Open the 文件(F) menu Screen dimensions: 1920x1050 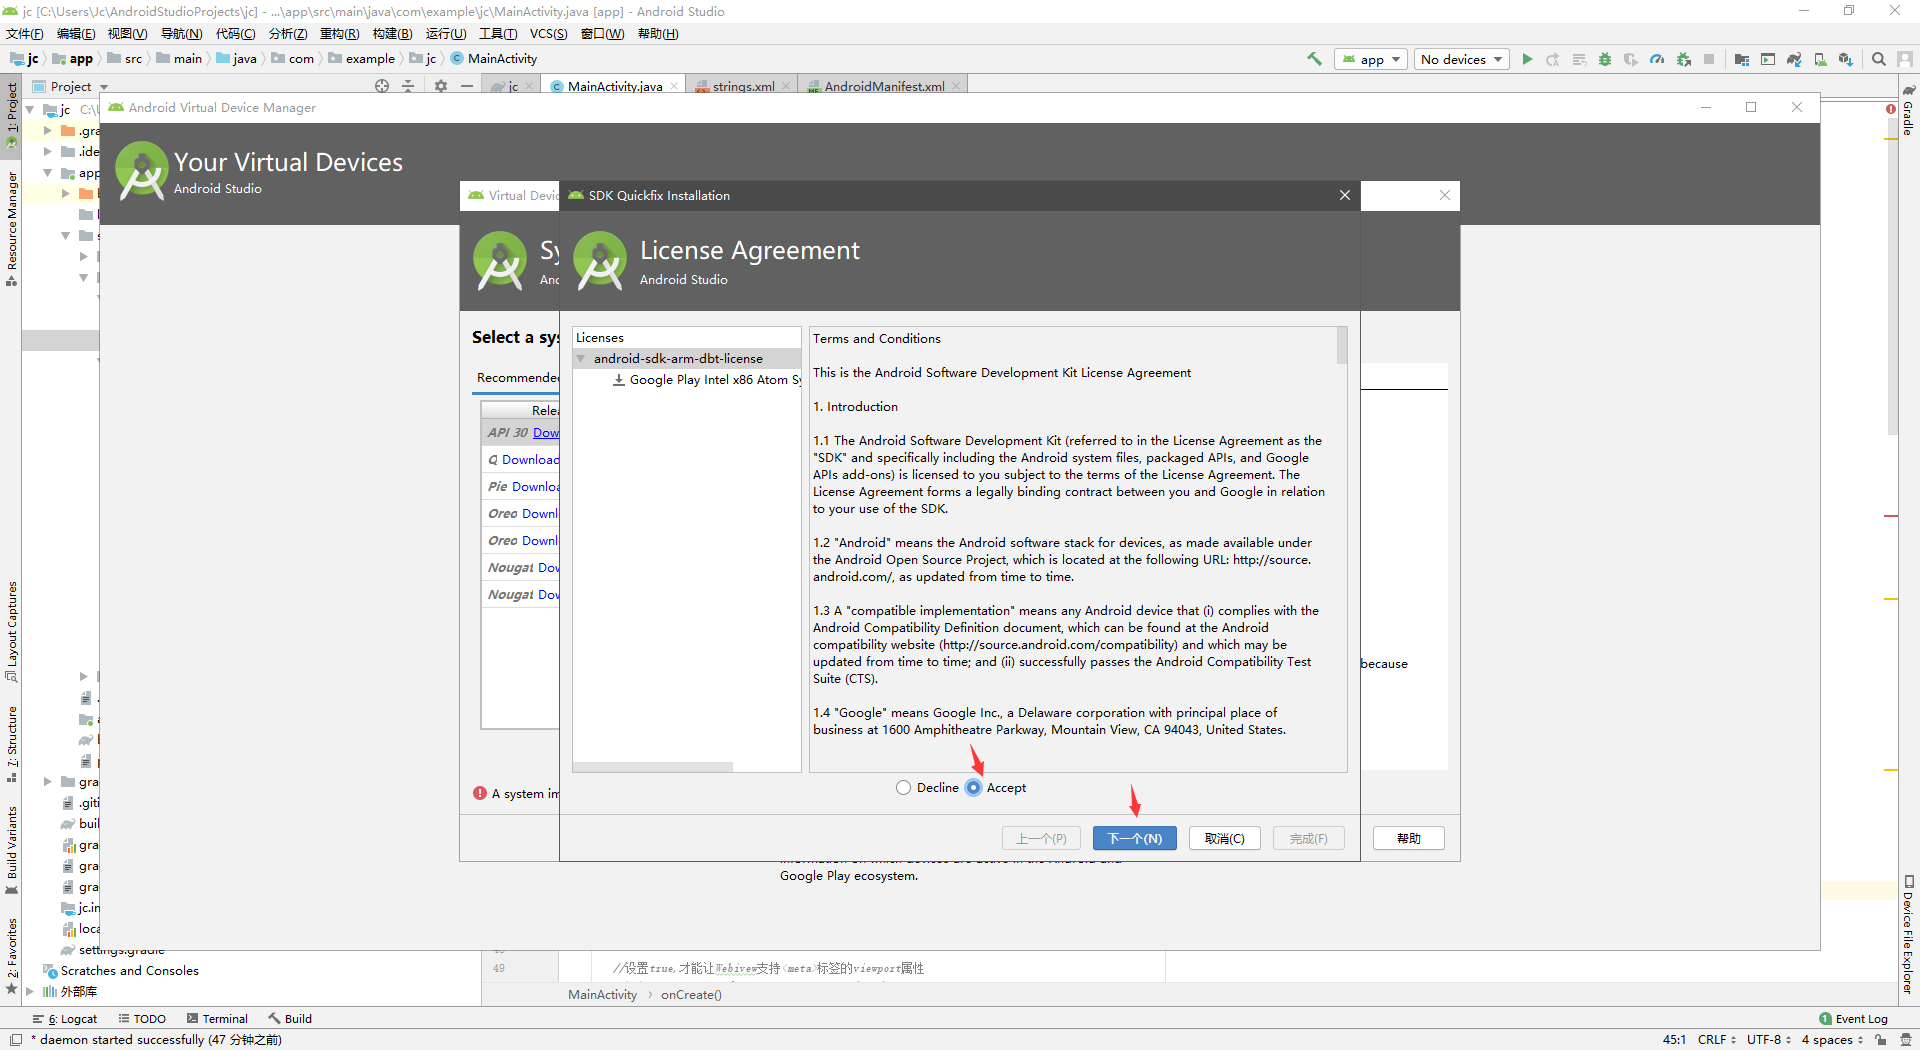click(x=25, y=33)
